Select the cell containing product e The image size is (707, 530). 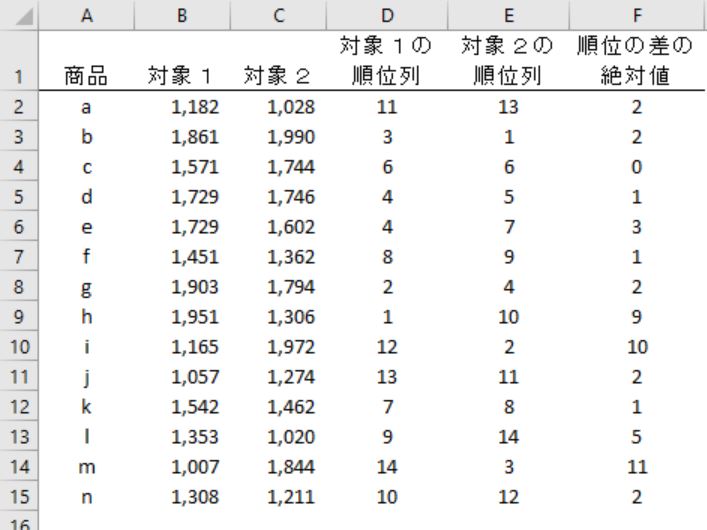pos(86,226)
